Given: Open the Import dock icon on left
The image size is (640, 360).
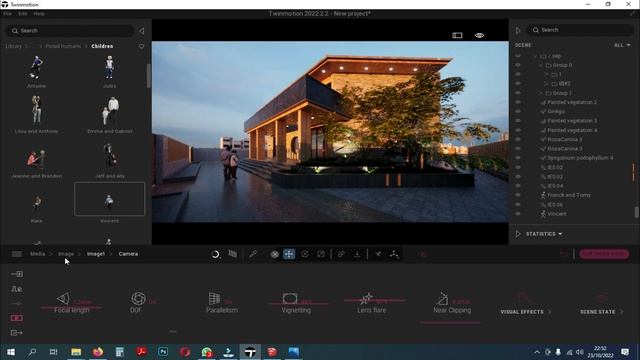Looking at the screenshot, I should point(17,274).
